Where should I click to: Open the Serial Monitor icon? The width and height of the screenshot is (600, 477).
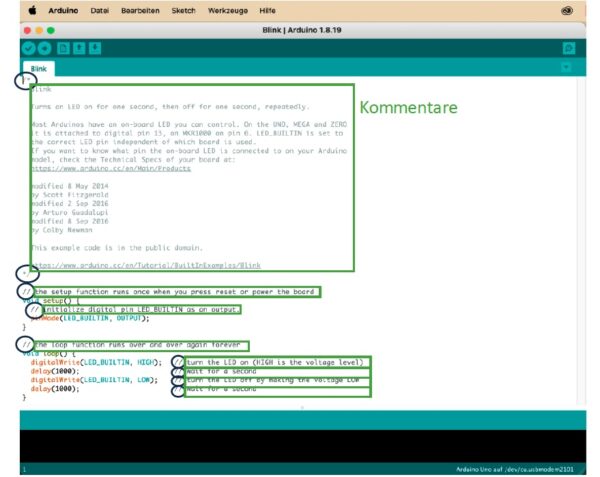coord(569,47)
